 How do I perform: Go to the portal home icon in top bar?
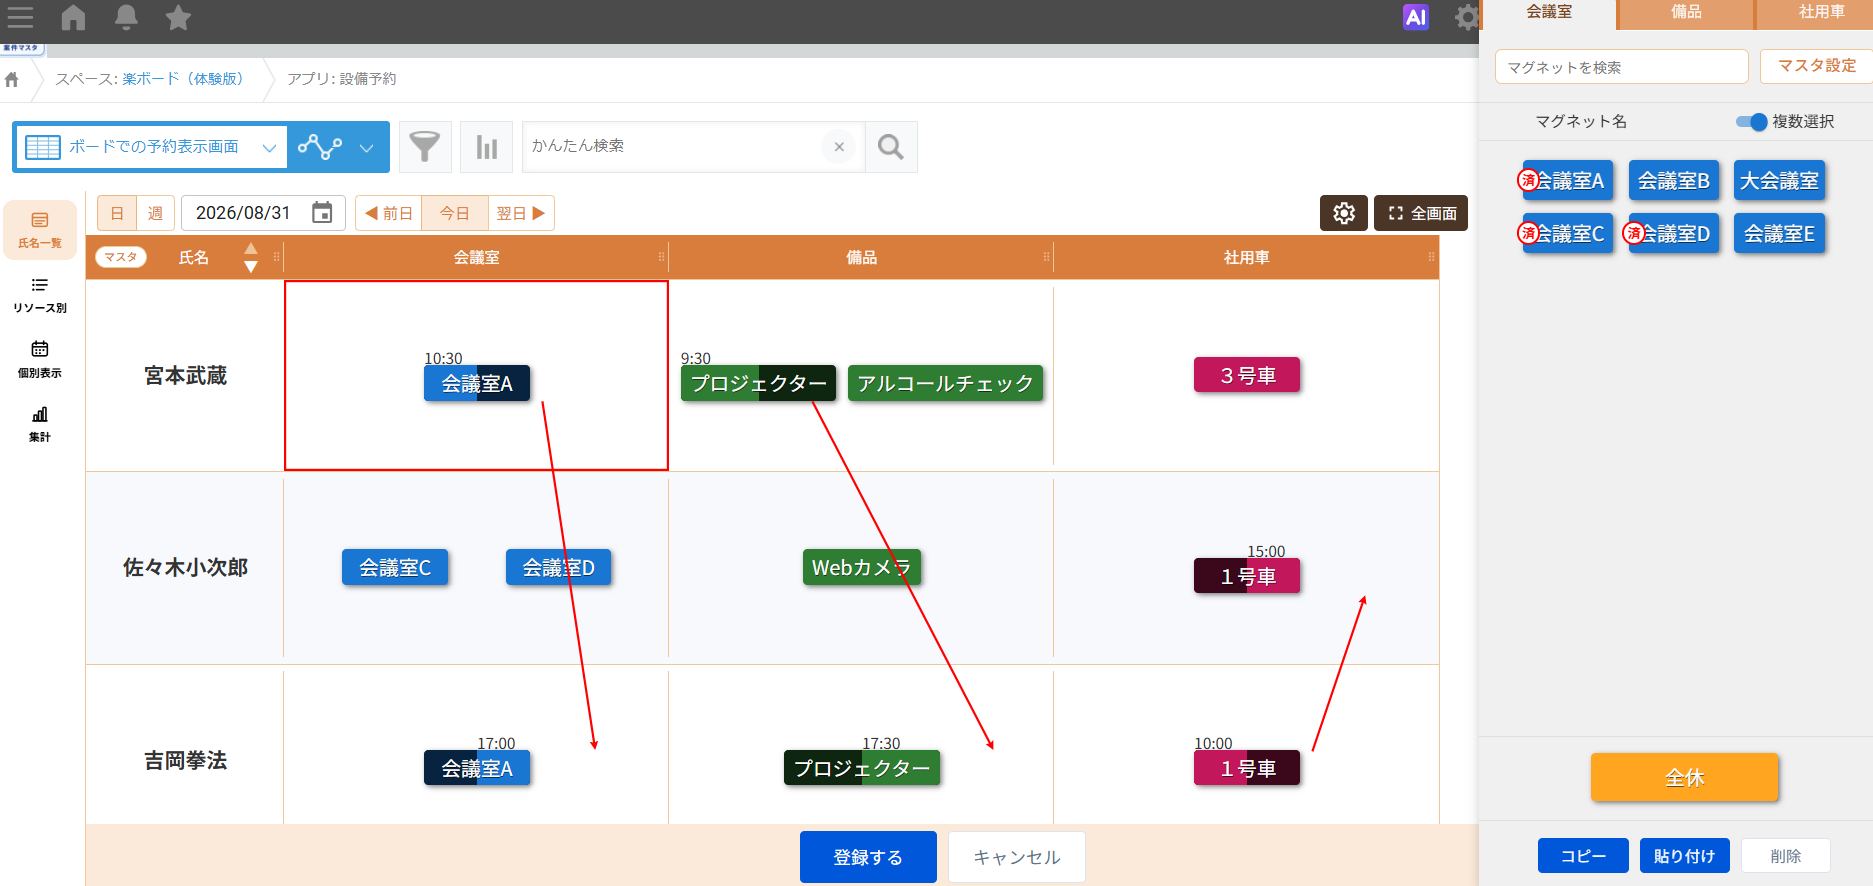(x=73, y=17)
